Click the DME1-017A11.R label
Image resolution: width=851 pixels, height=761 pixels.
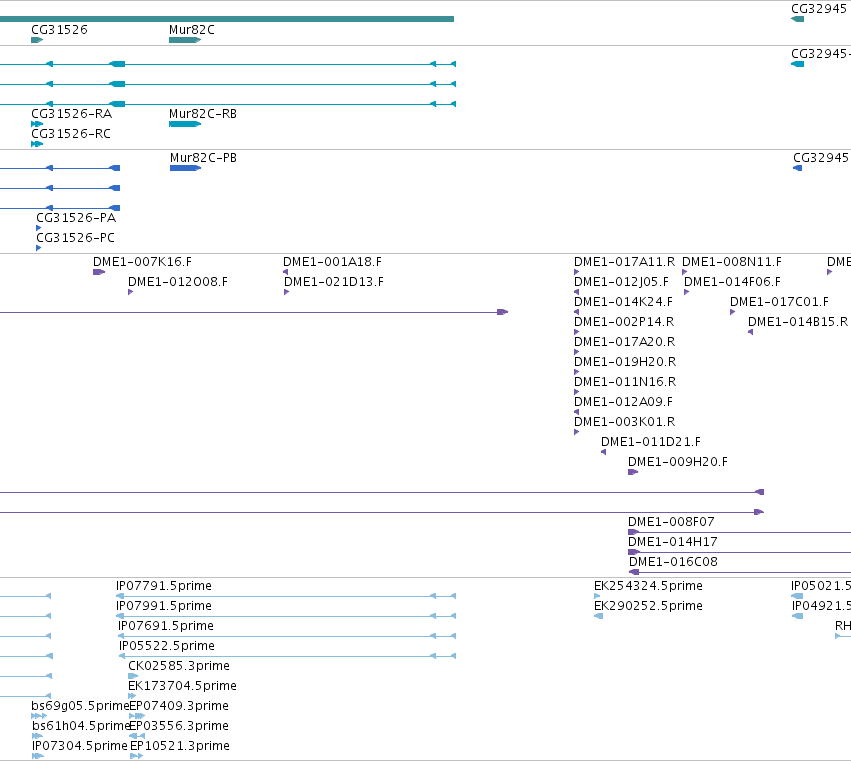point(625,262)
